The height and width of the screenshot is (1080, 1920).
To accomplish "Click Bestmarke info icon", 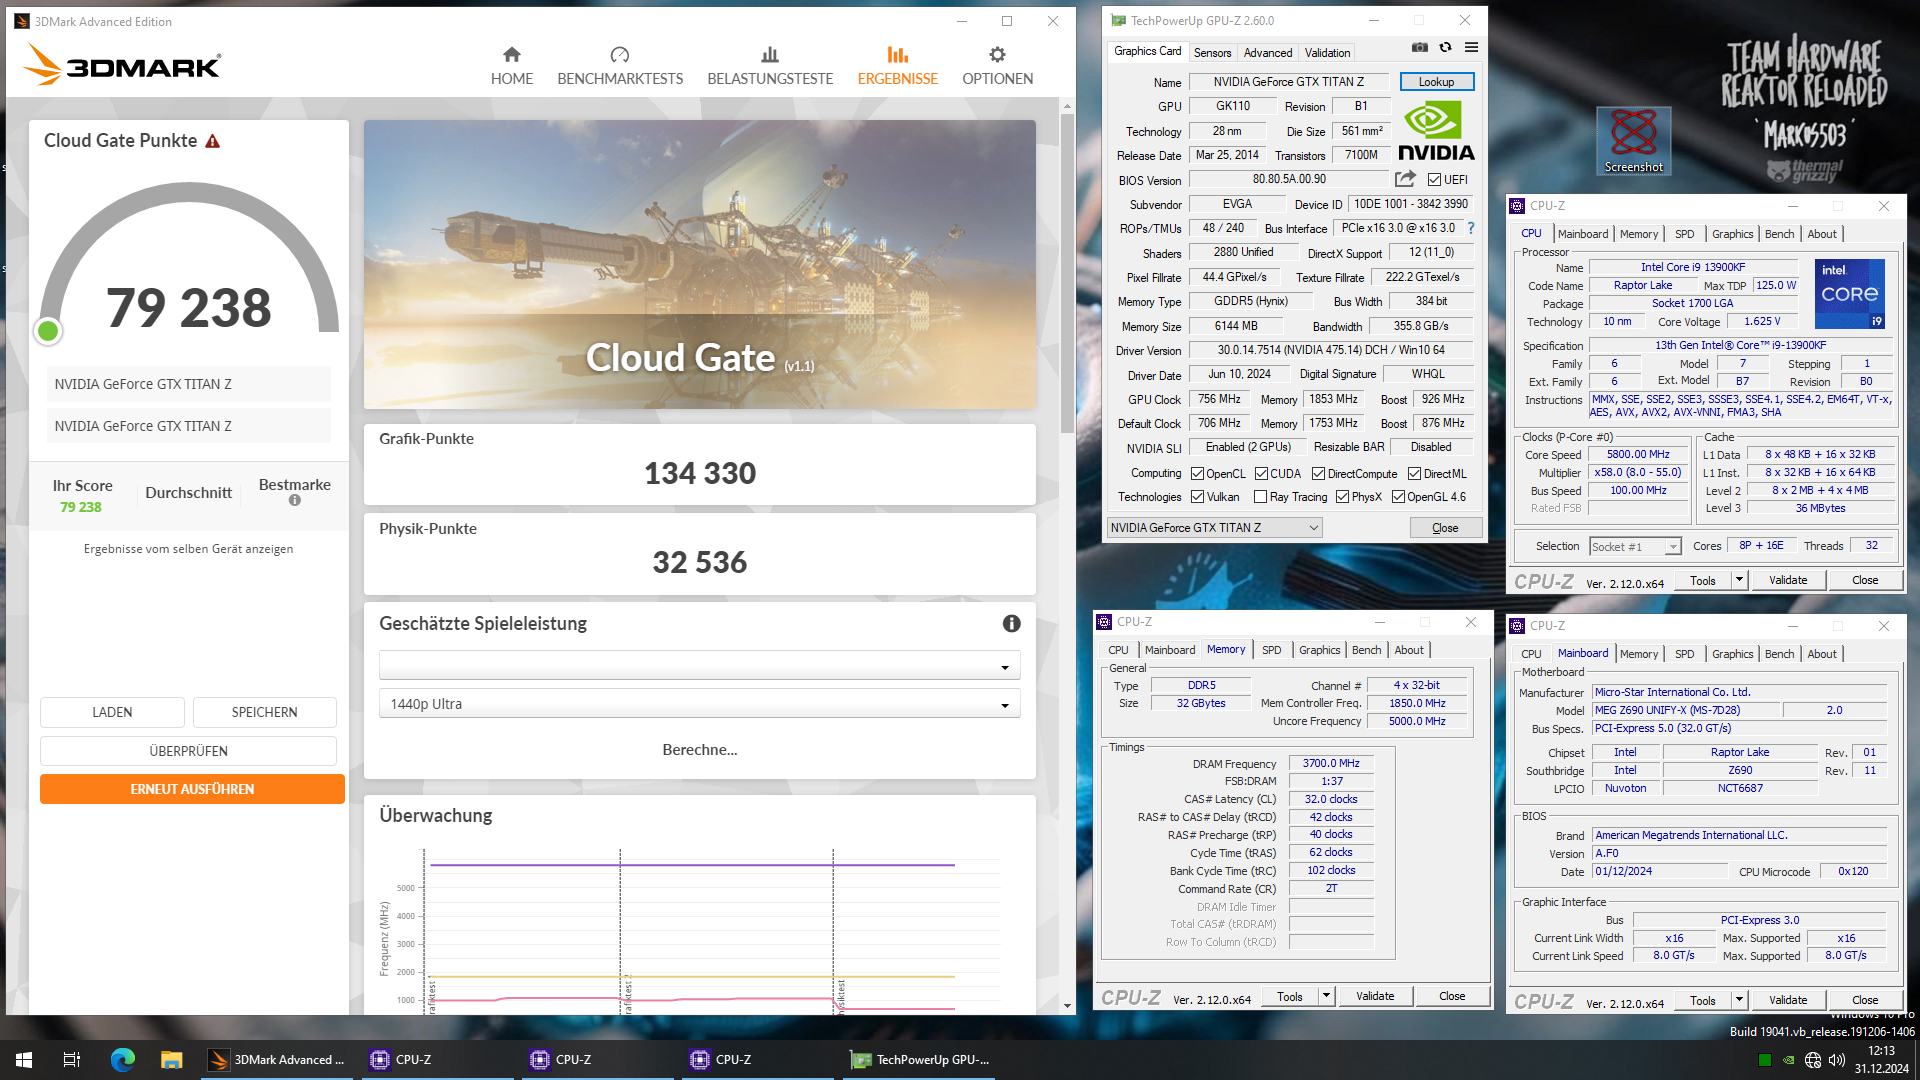I will click(x=295, y=501).
